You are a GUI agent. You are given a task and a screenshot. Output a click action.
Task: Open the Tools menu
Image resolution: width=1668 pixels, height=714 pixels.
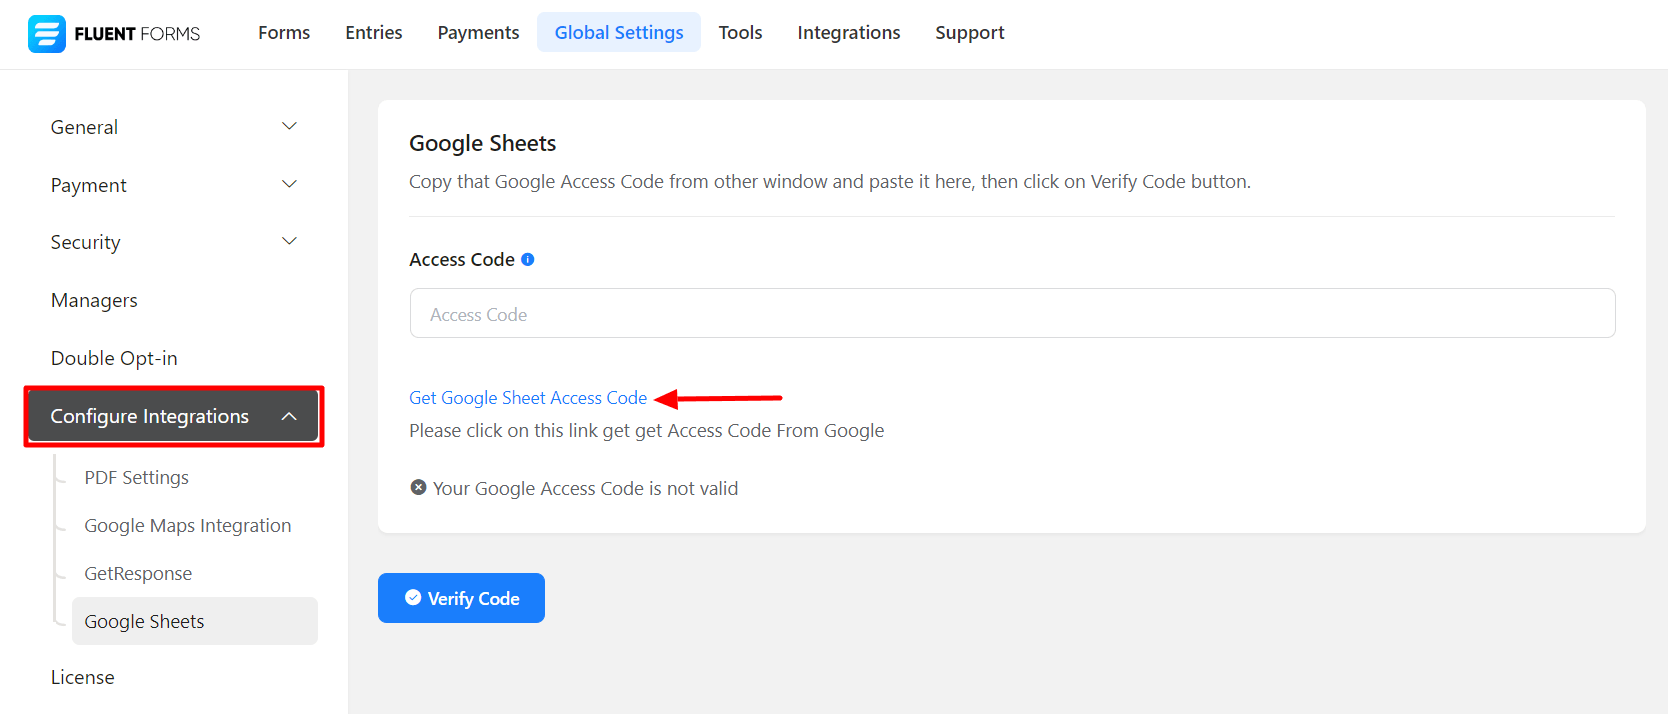pyautogui.click(x=740, y=33)
